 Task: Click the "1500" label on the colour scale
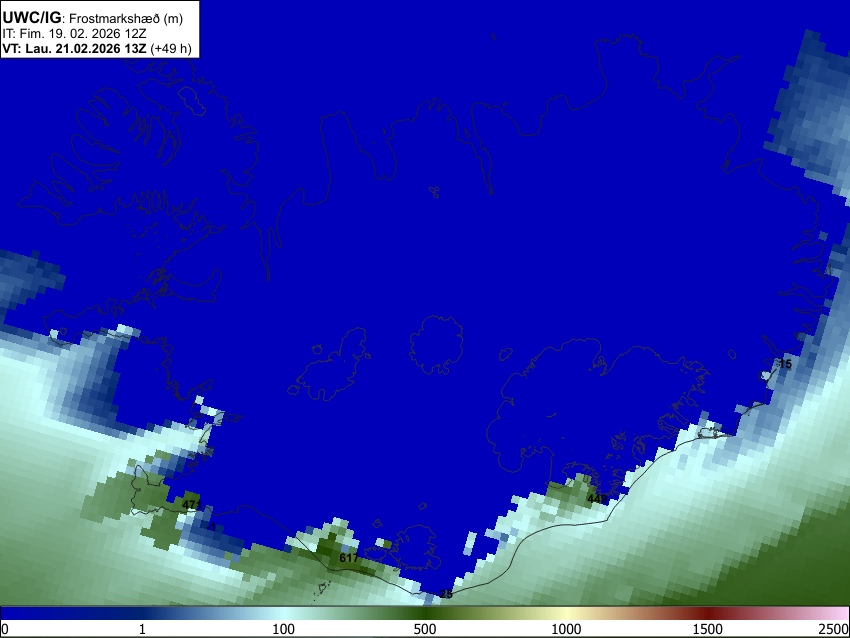(x=708, y=629)
